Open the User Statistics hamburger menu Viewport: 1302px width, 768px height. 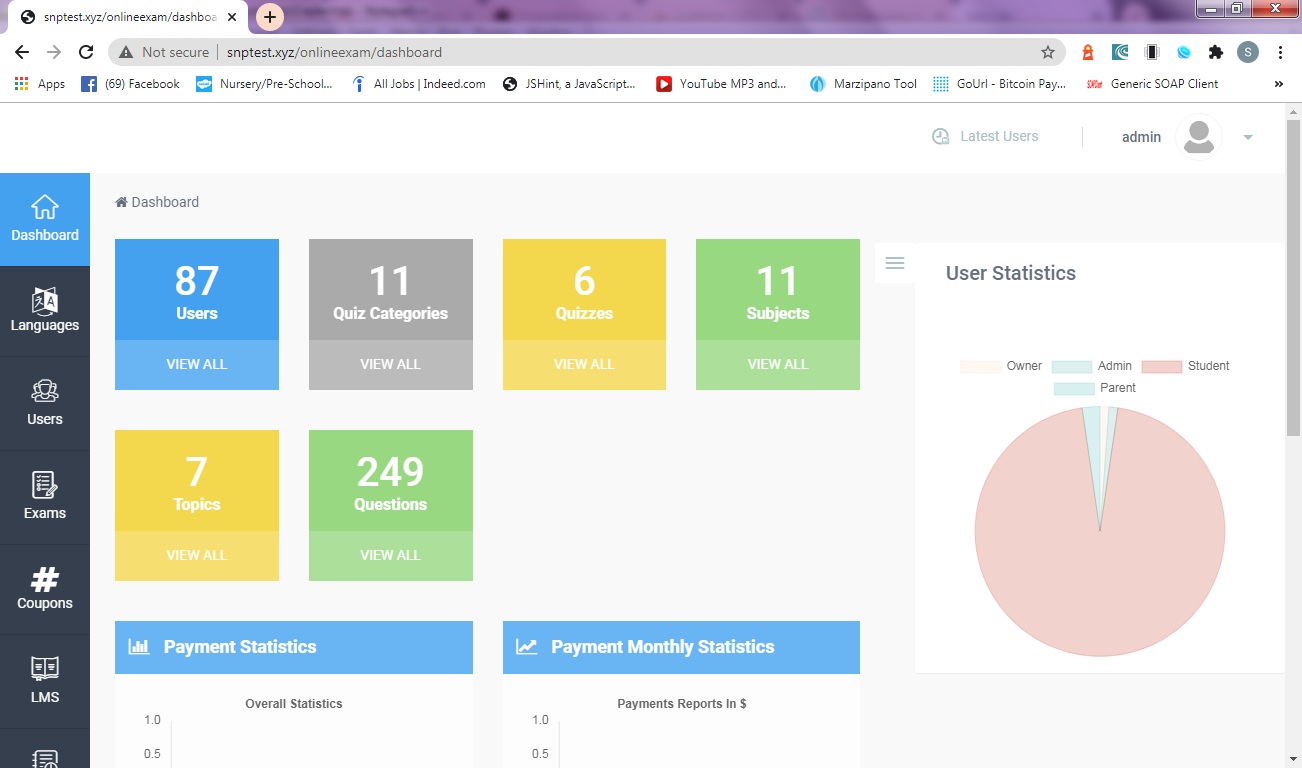tap(895, 263)
